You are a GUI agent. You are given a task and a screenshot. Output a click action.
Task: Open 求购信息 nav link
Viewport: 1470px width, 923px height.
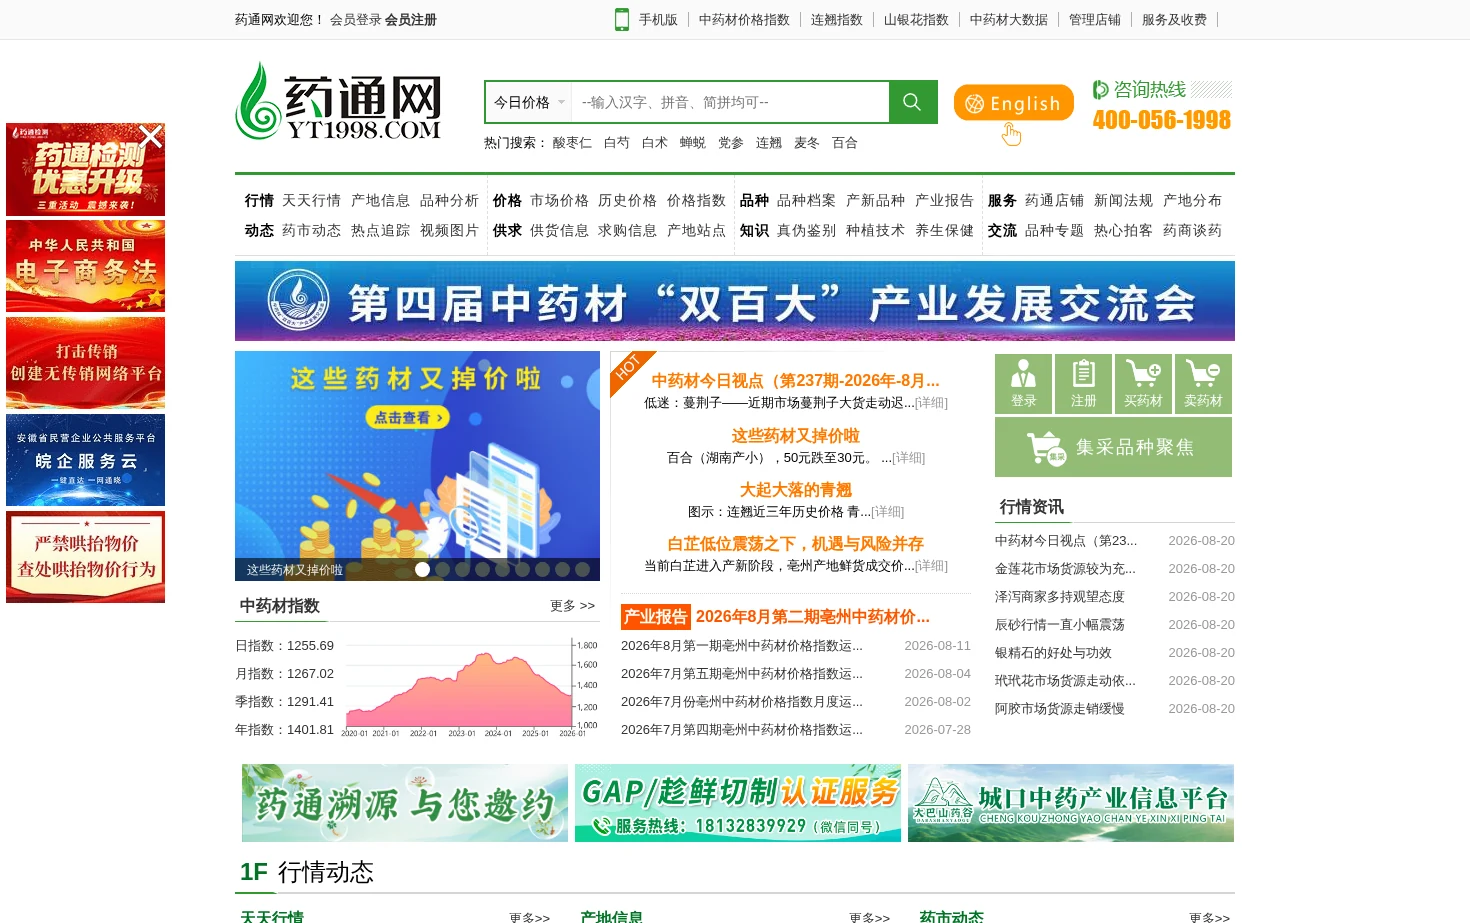(627, 230)
